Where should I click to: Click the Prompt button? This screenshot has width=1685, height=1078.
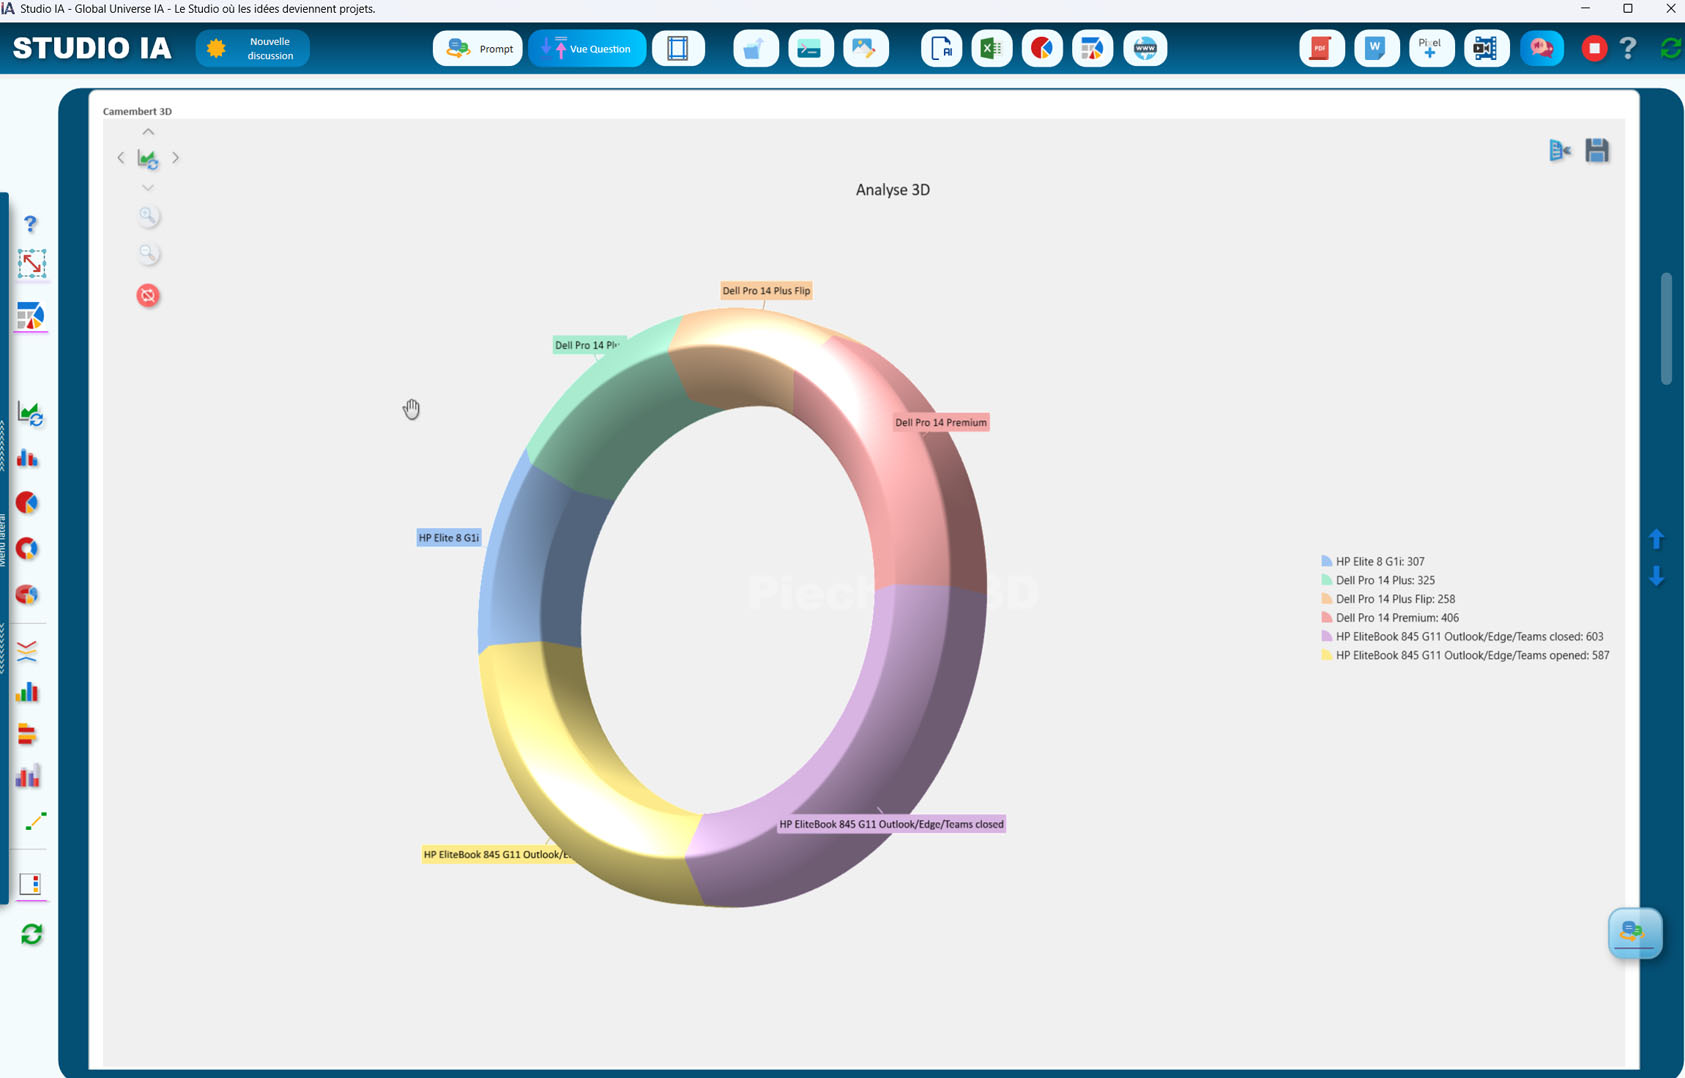(478, 48)
